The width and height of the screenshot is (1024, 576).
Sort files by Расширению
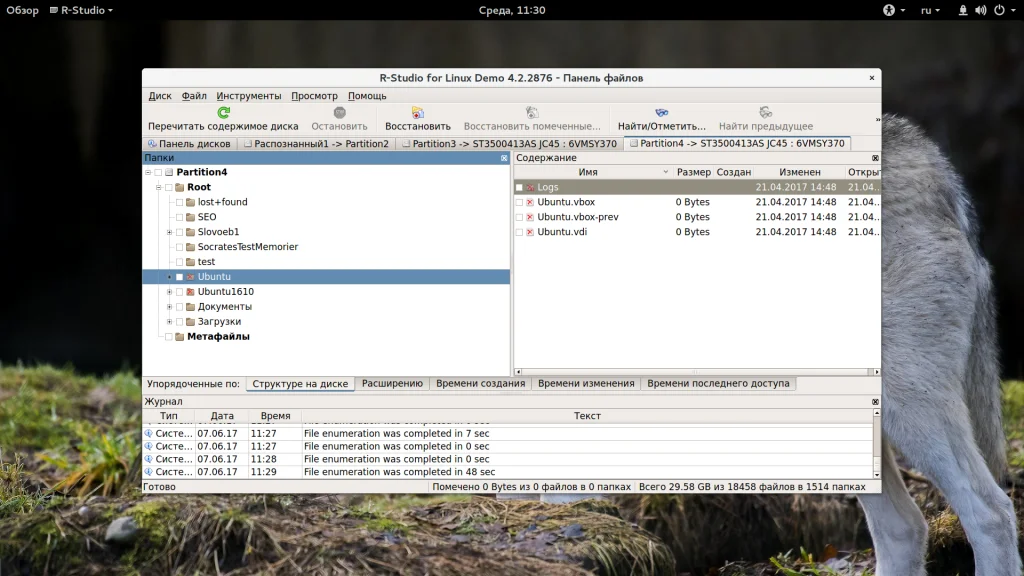coord(392,383)
